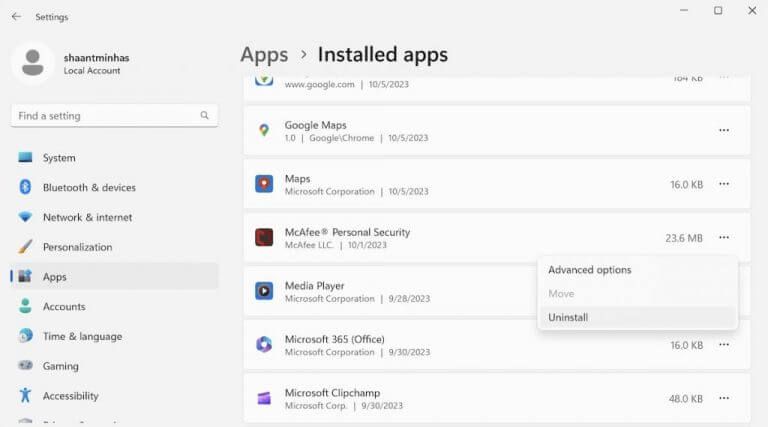Open the three-dot menu for Maps
768x427 pixels.
[x=724, y=184]
